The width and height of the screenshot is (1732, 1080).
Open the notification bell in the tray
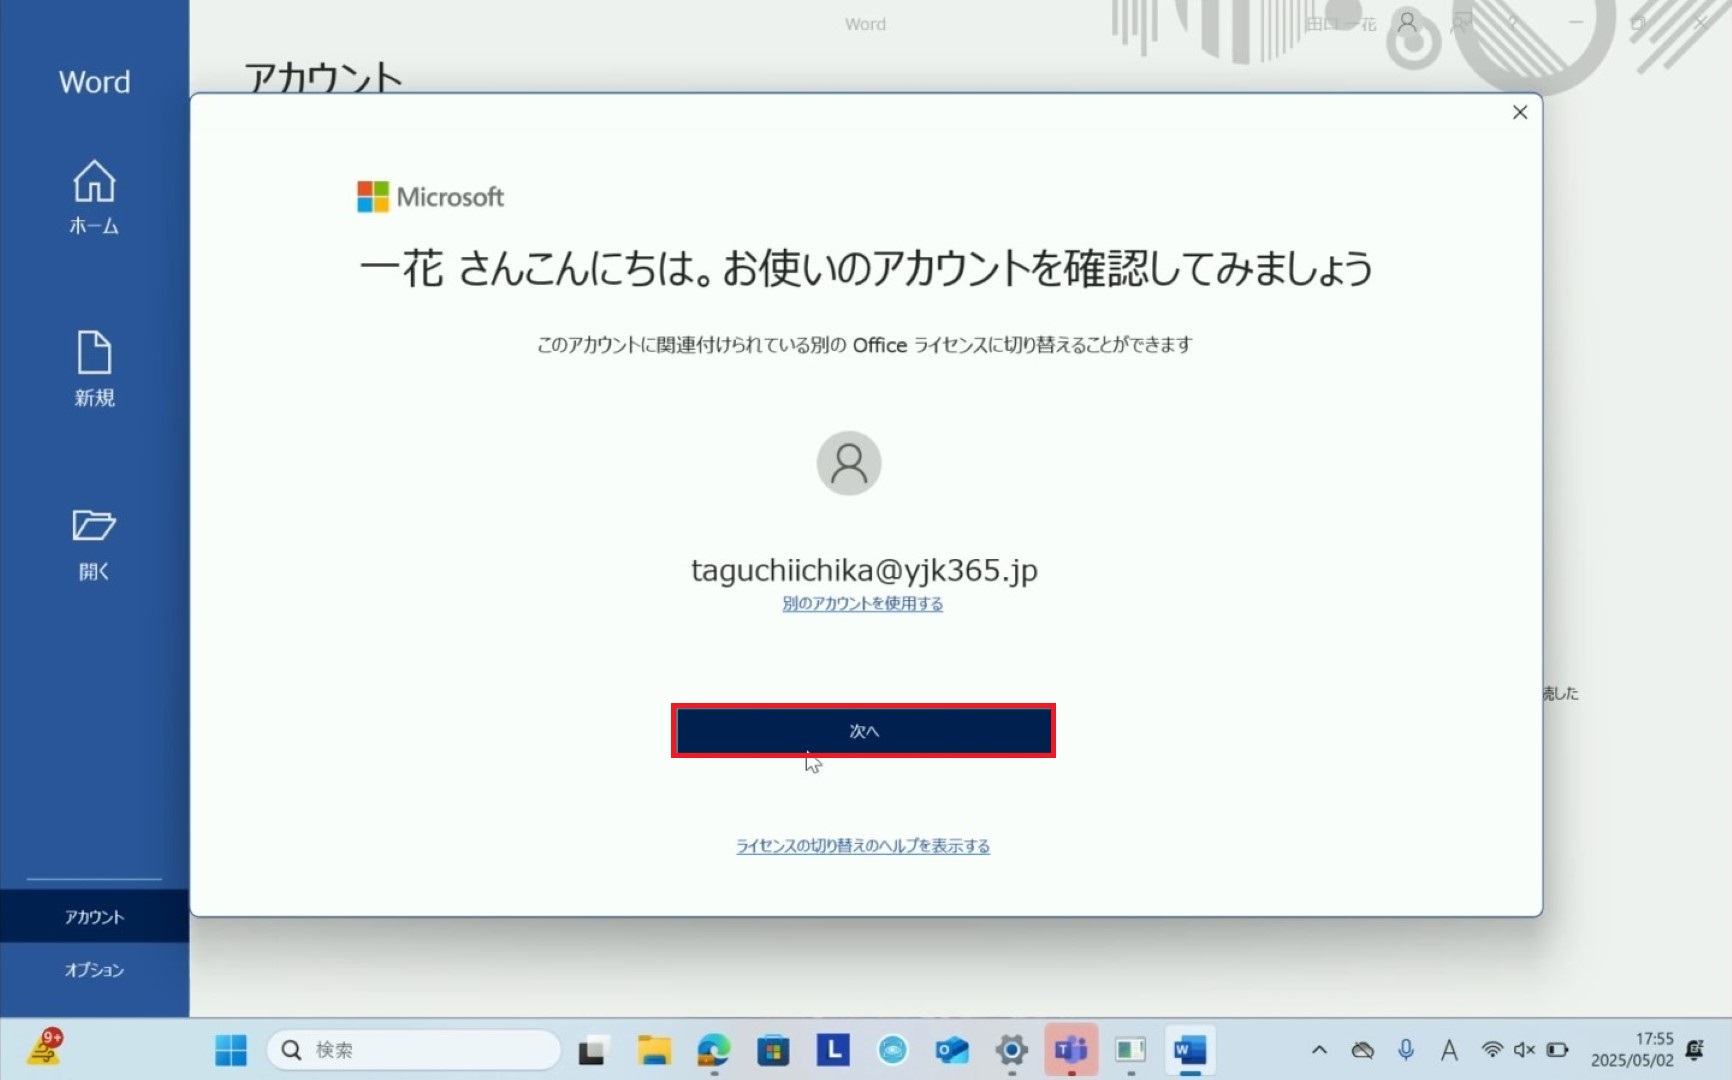pos(1695,1050)
